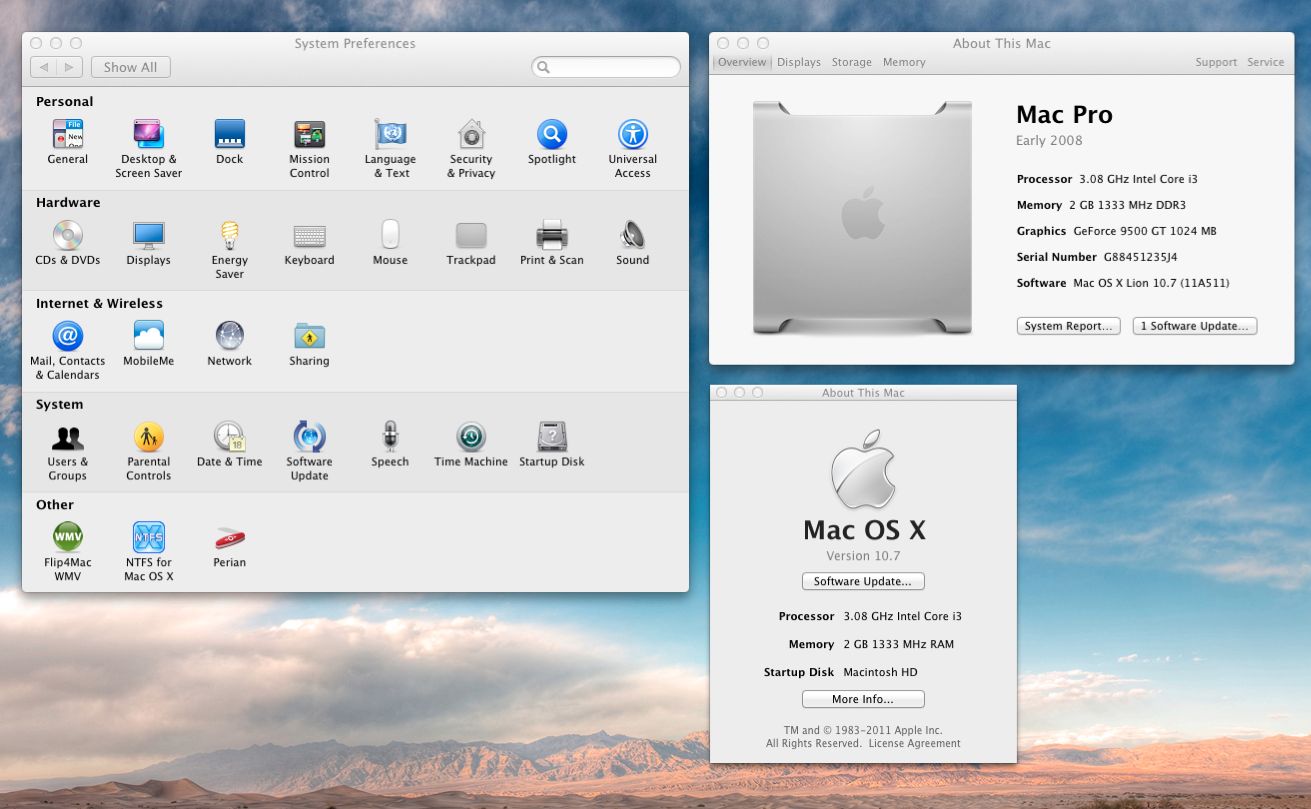Click Show All in System Preferences

coord(131,67)
